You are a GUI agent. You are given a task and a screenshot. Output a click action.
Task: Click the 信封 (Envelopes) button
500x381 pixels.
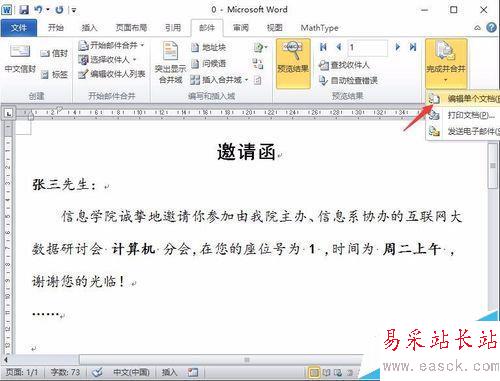54,53
